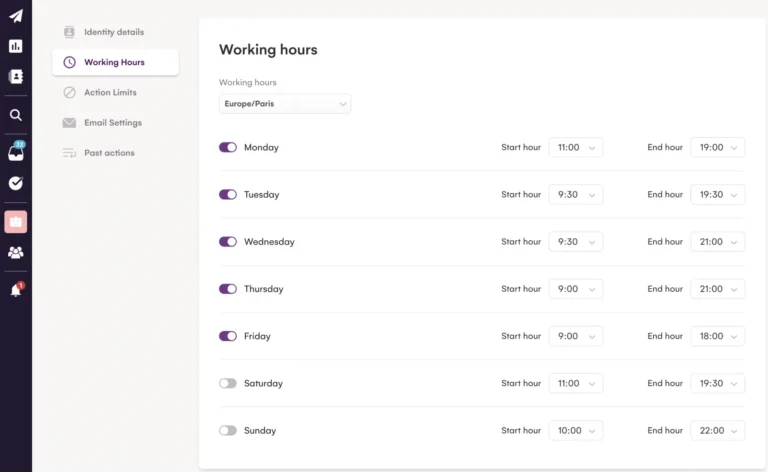Viewport: 768px width, 472px height.
Task: Open Wednesday start hour dropdown
Action: (x=576, y=241)
